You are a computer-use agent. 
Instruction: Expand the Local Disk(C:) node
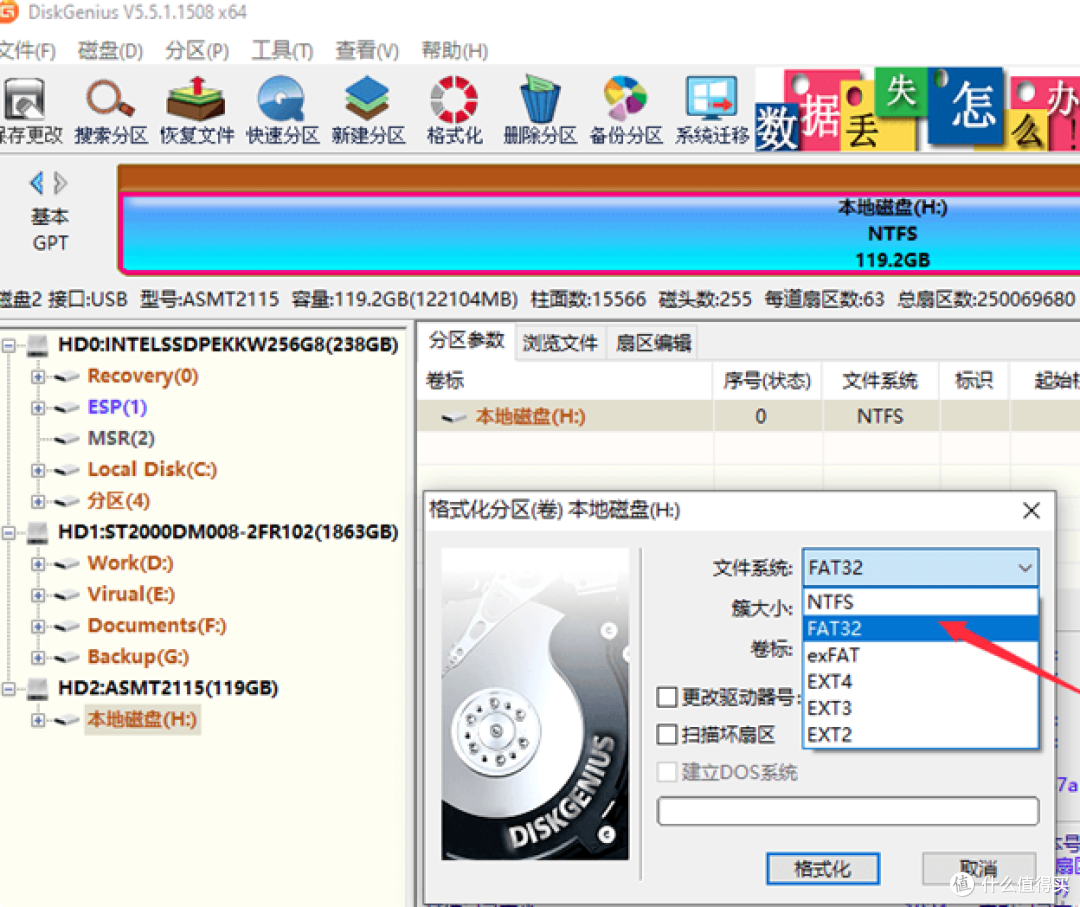pyautogui.click(x=38, y=470)
